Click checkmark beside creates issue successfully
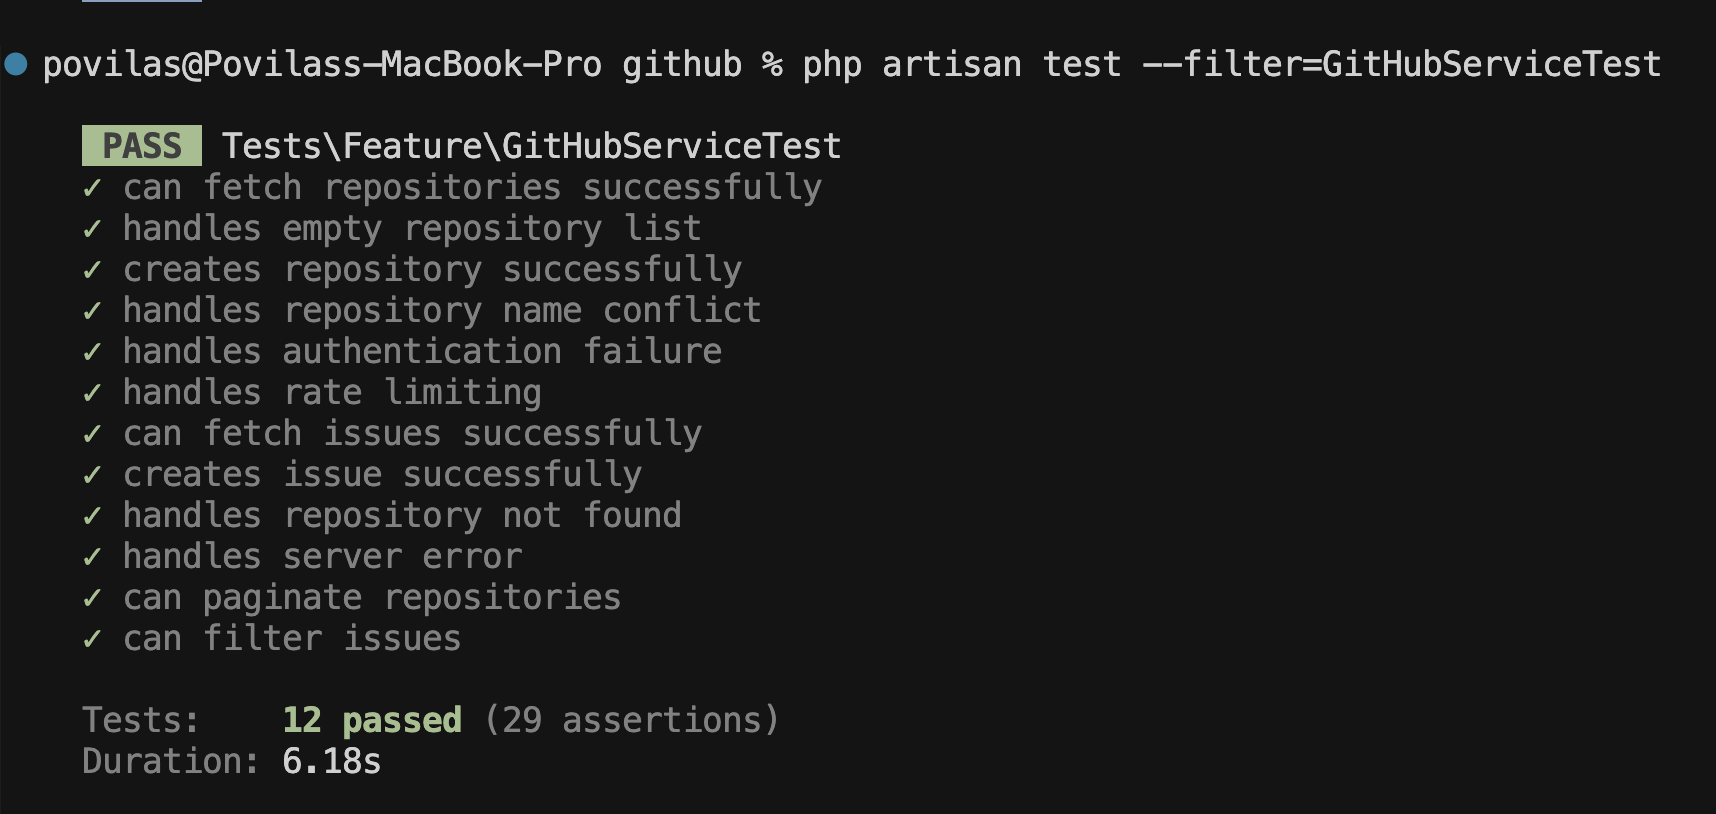This screenshot has height=814, width=1716. 92,475
